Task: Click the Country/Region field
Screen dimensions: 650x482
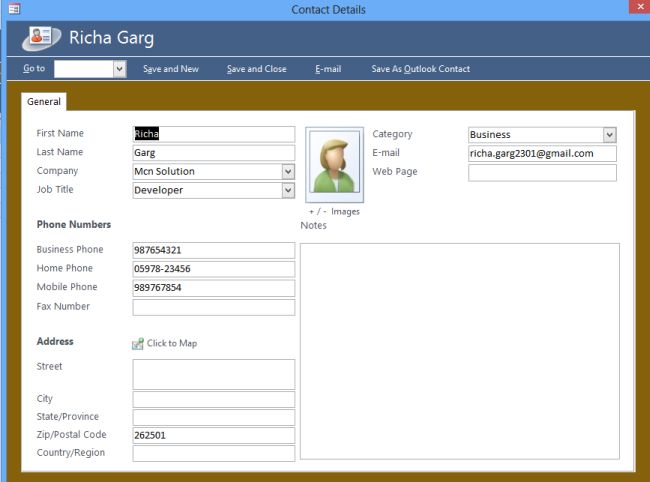Action: [214, 453]
